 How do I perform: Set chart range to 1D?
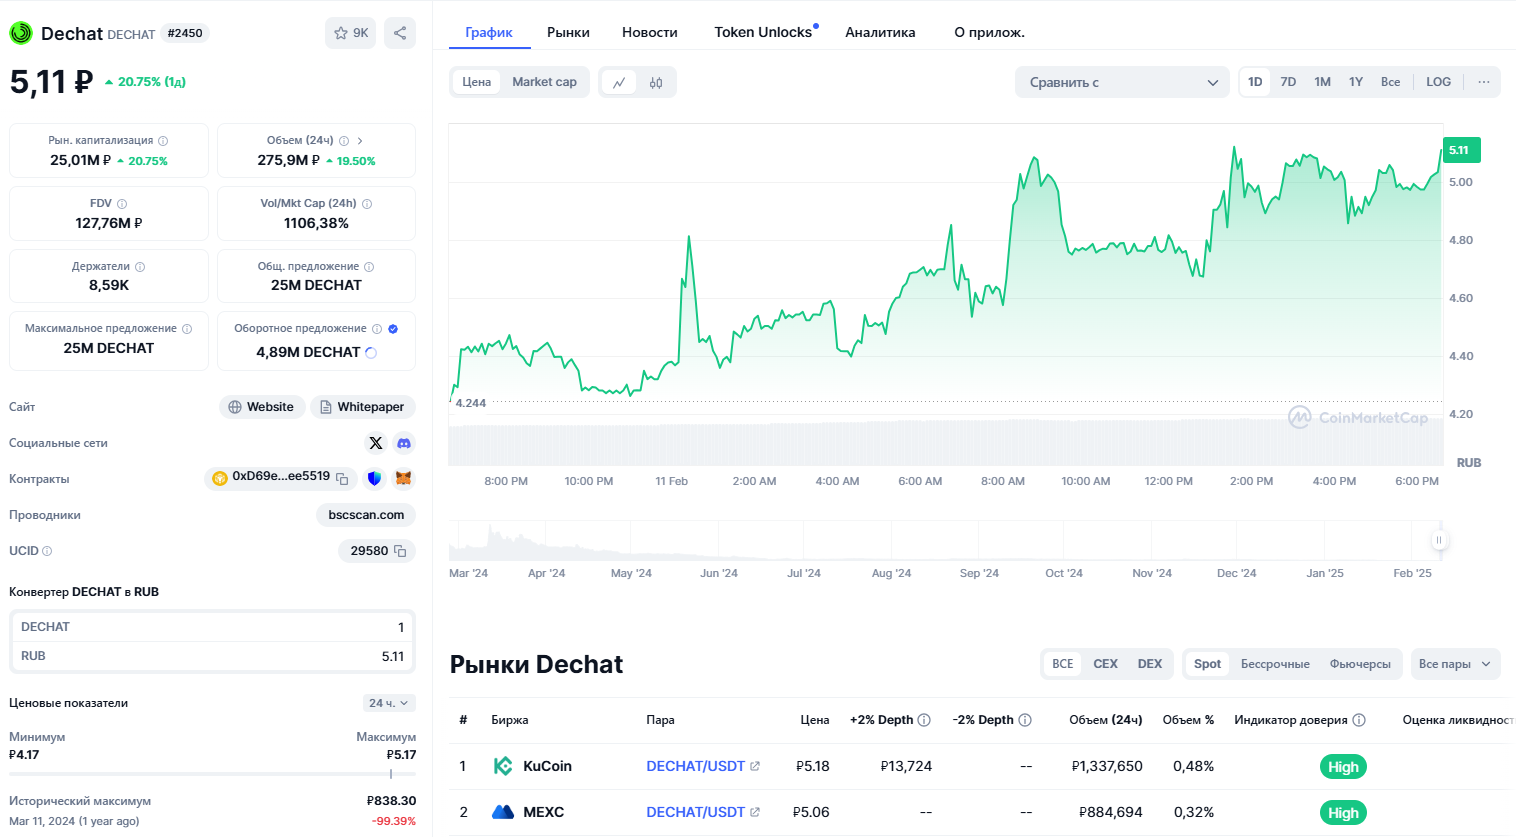1255,82
